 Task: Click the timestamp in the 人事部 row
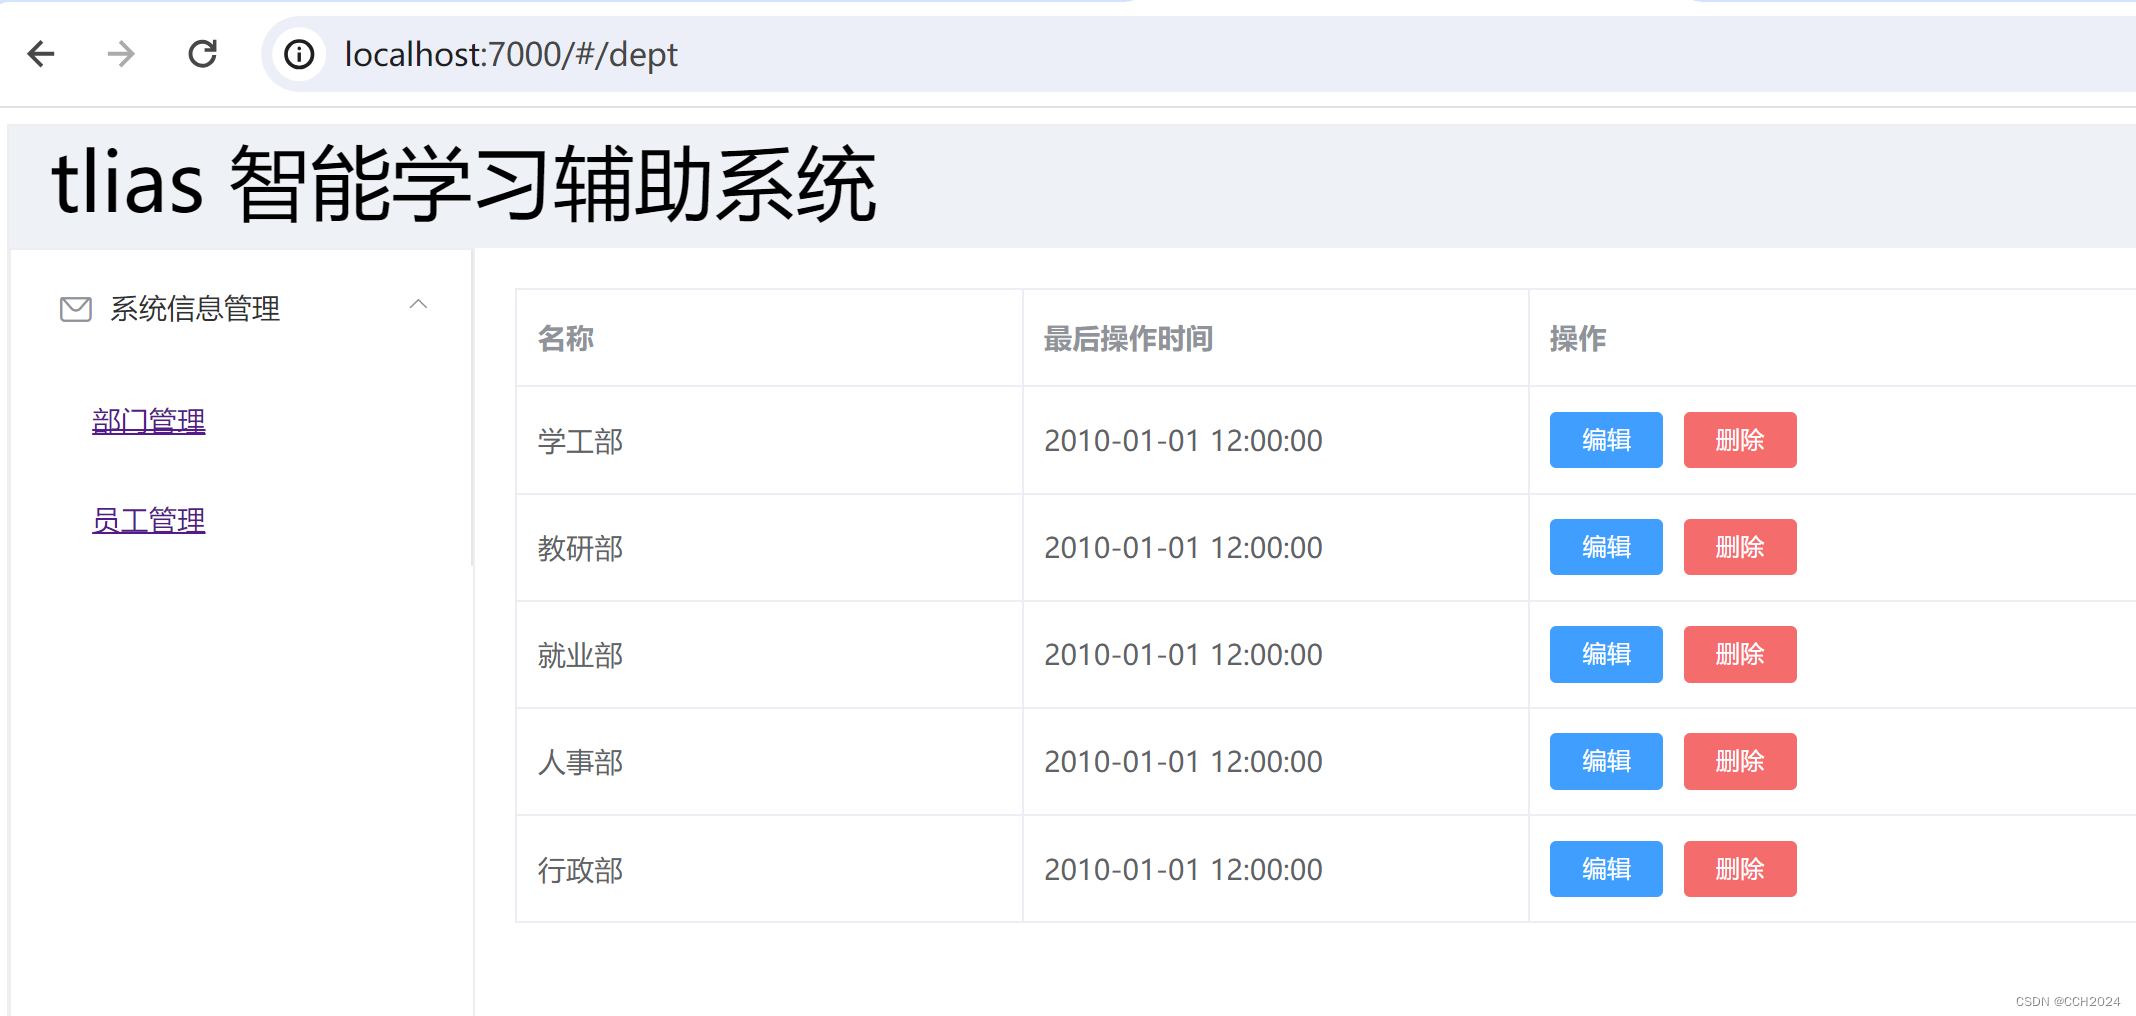click(1183, 761)
